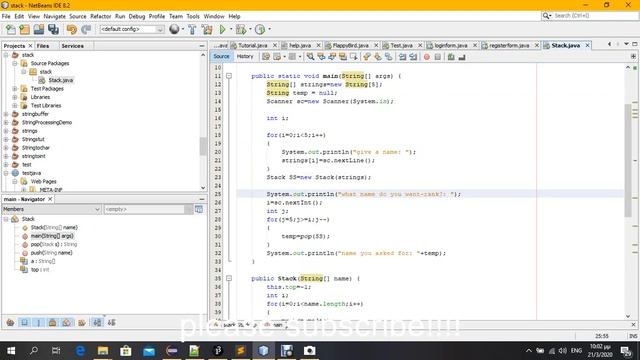Viewport: 640px width, 360px height.
Task: Switch to the Services tab
Action: point(73,46)
